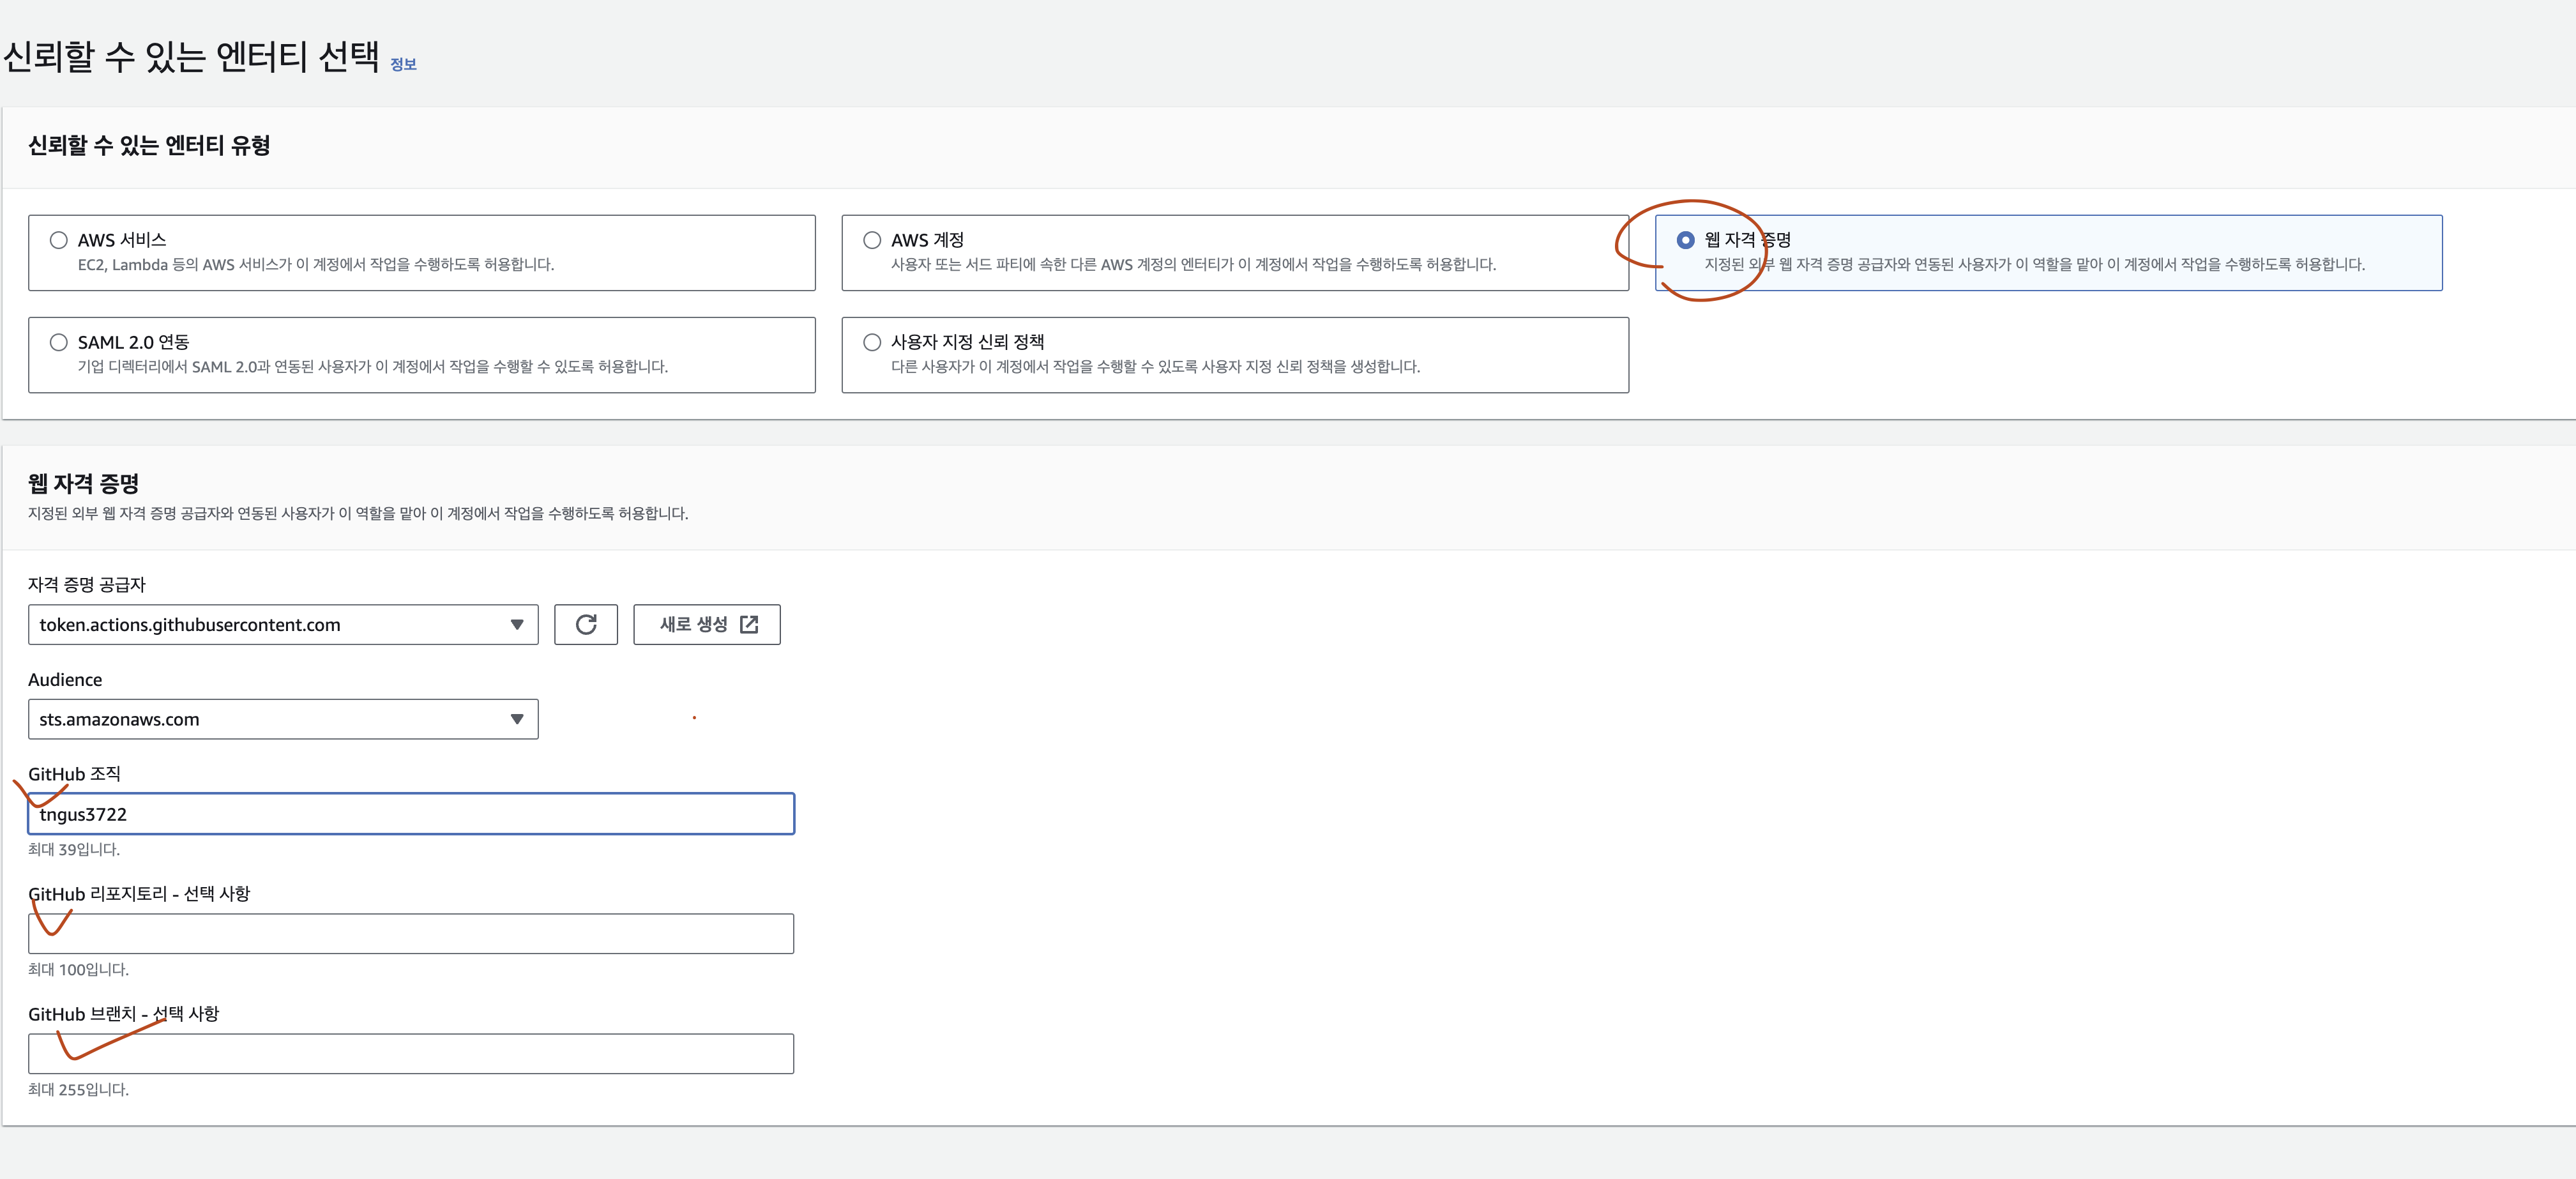Click the GitHub 브랜치 optional input field
This screenshot has height=1179, width=2576.
411,1053
